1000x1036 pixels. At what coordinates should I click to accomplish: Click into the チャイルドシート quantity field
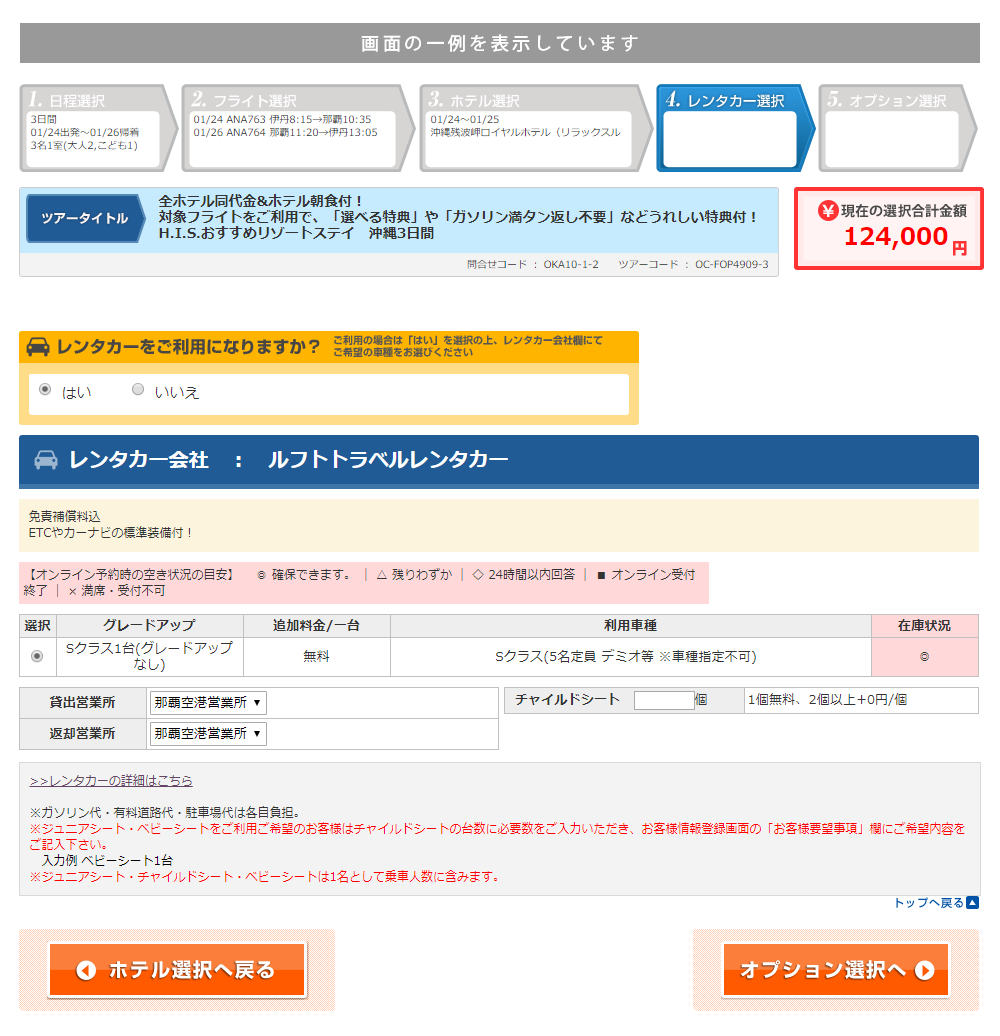[664, 700]
